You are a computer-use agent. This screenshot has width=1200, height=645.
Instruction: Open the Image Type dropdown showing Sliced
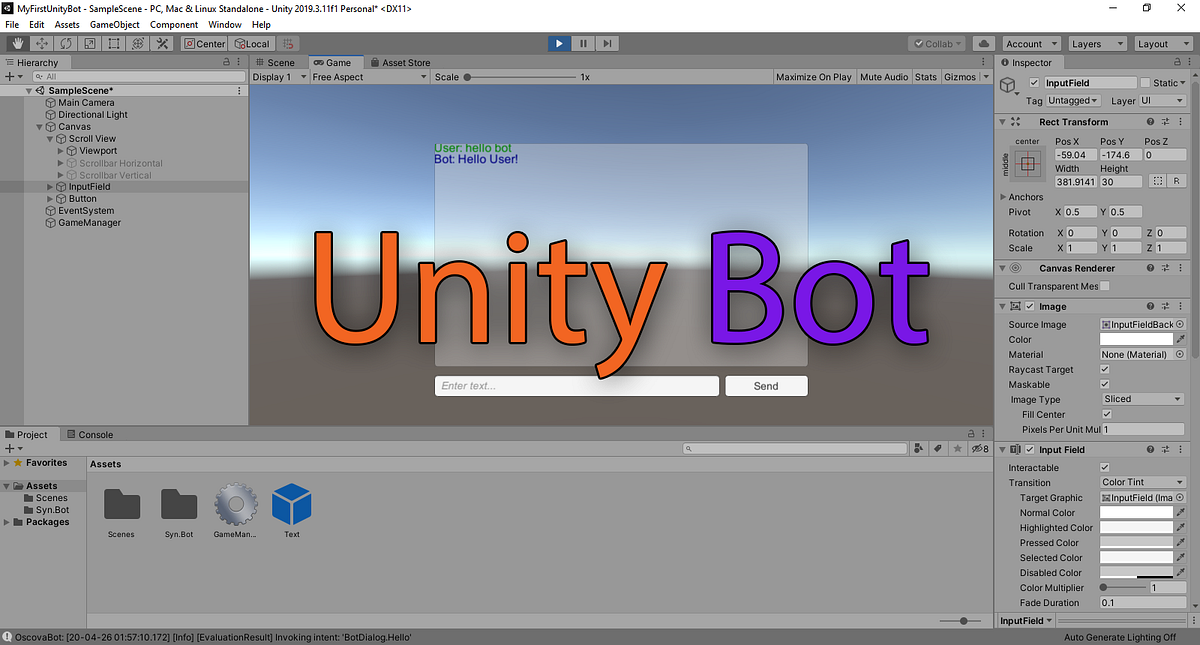(1140, 399)
